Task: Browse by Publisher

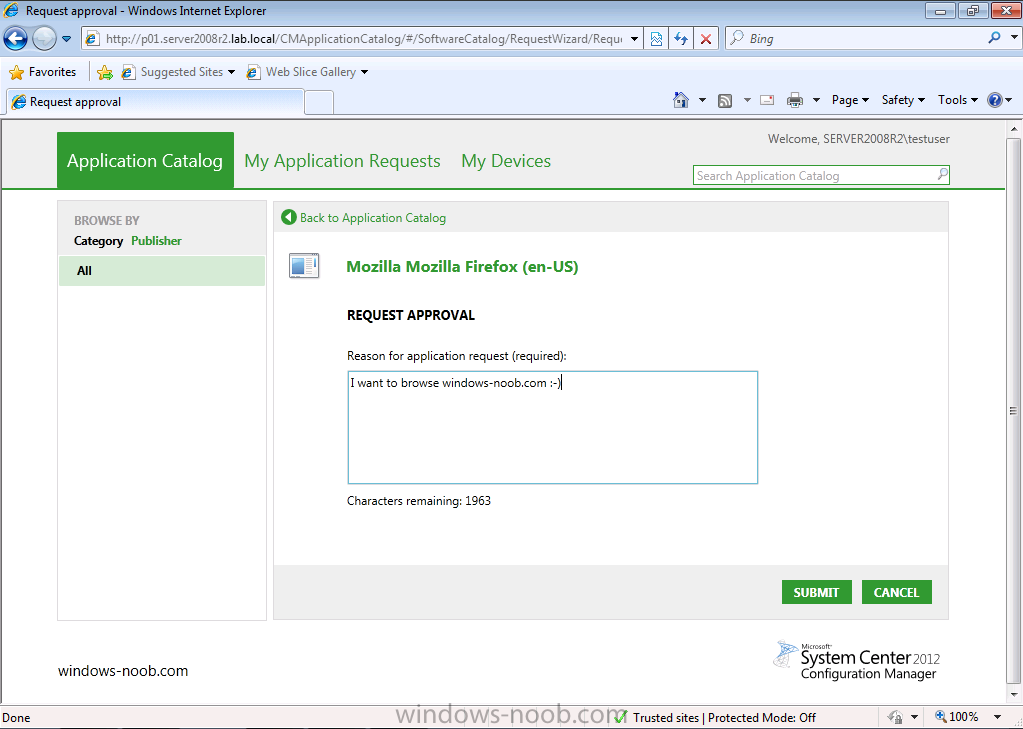Action: [x=157, y=241]
